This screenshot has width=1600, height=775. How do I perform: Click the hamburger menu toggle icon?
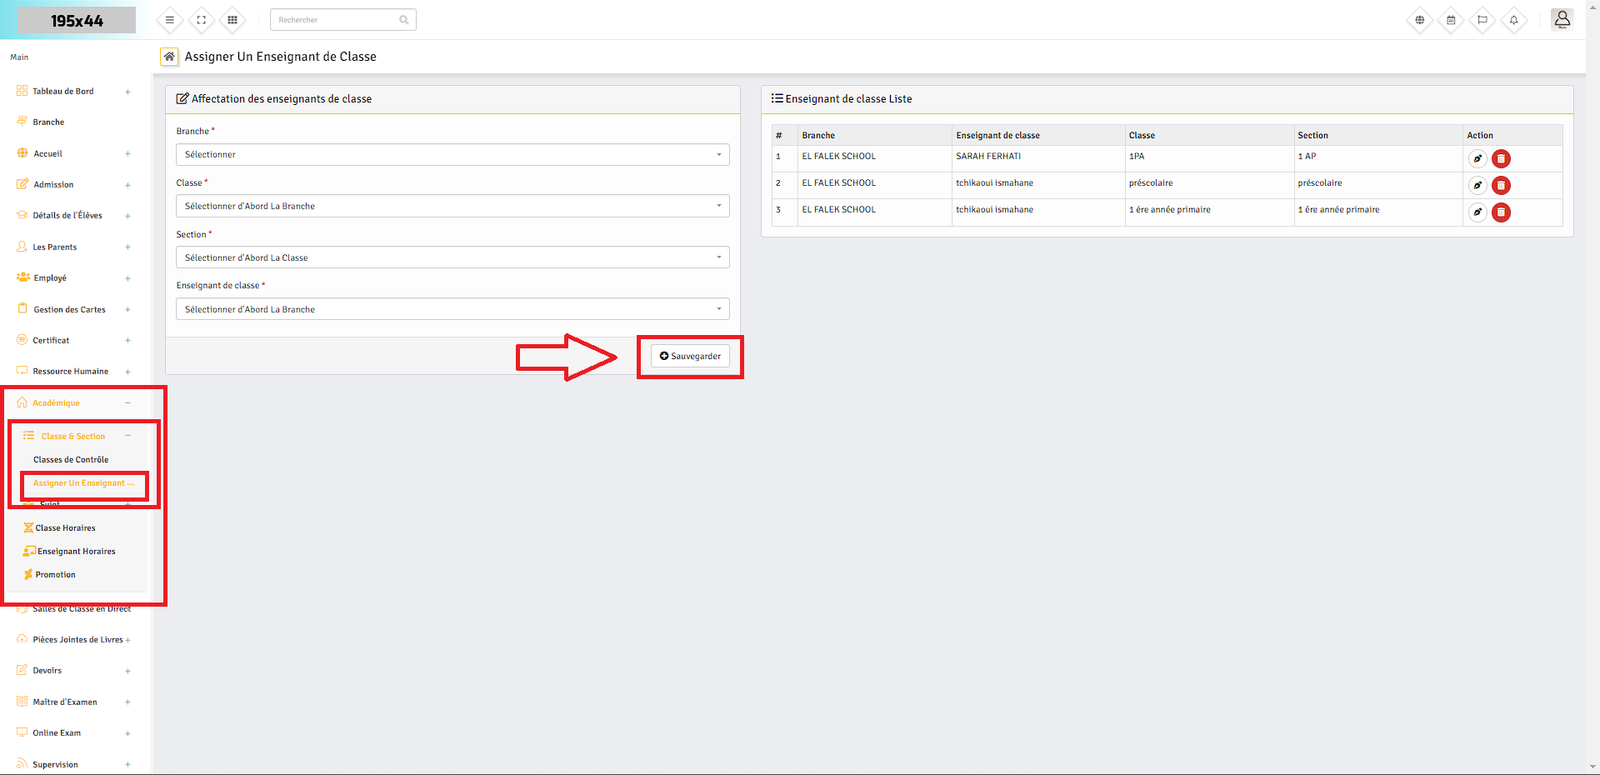[x=170, y=20]
